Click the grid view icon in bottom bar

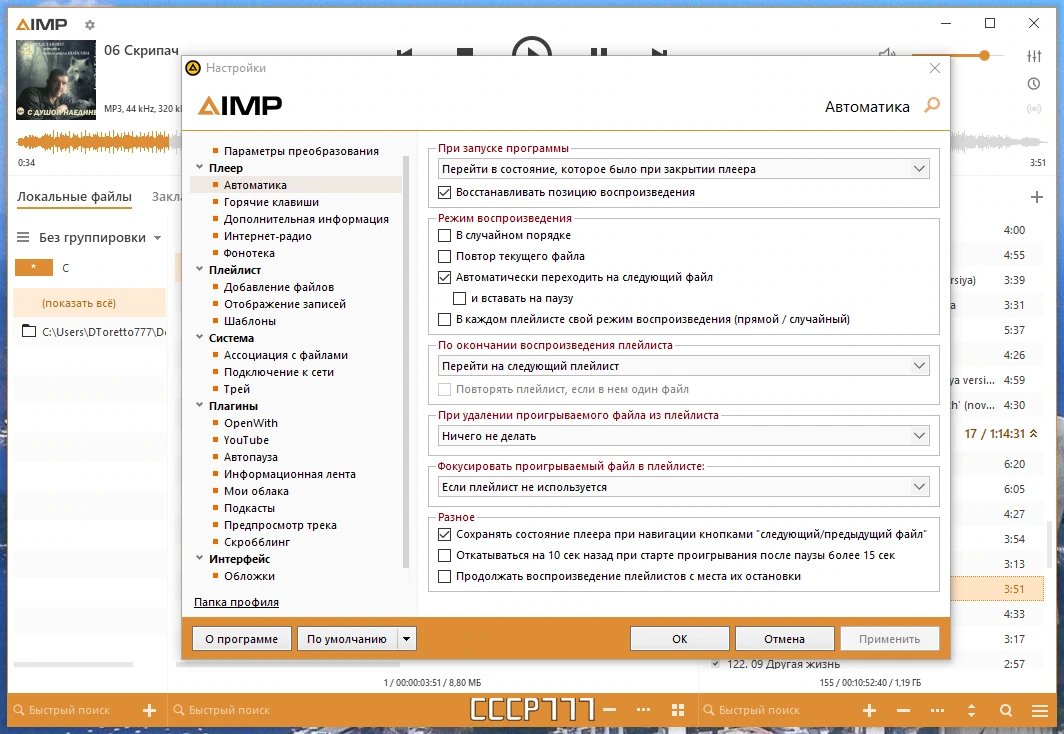click(x=677, y=710)
